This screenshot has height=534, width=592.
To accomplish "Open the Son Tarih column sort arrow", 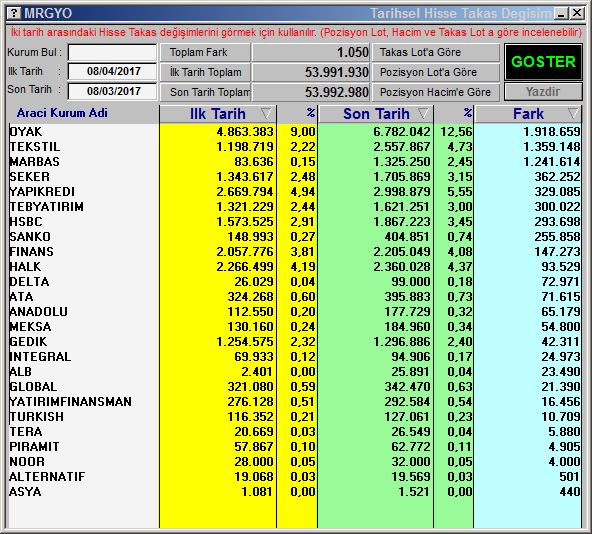I will tap(423, 113).
